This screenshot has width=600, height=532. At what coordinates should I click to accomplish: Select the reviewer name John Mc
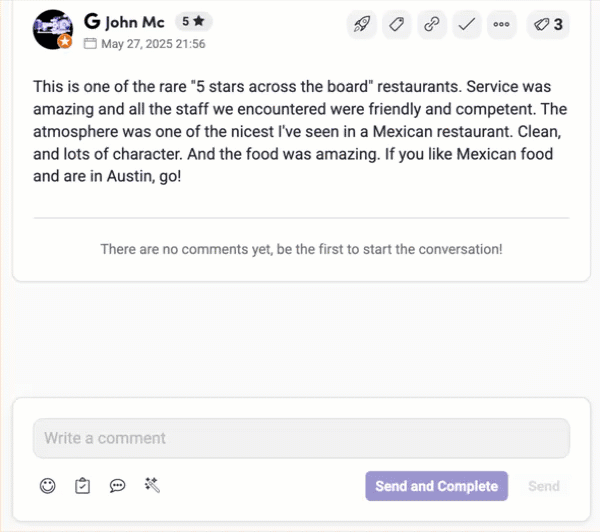tap(135, 22)
